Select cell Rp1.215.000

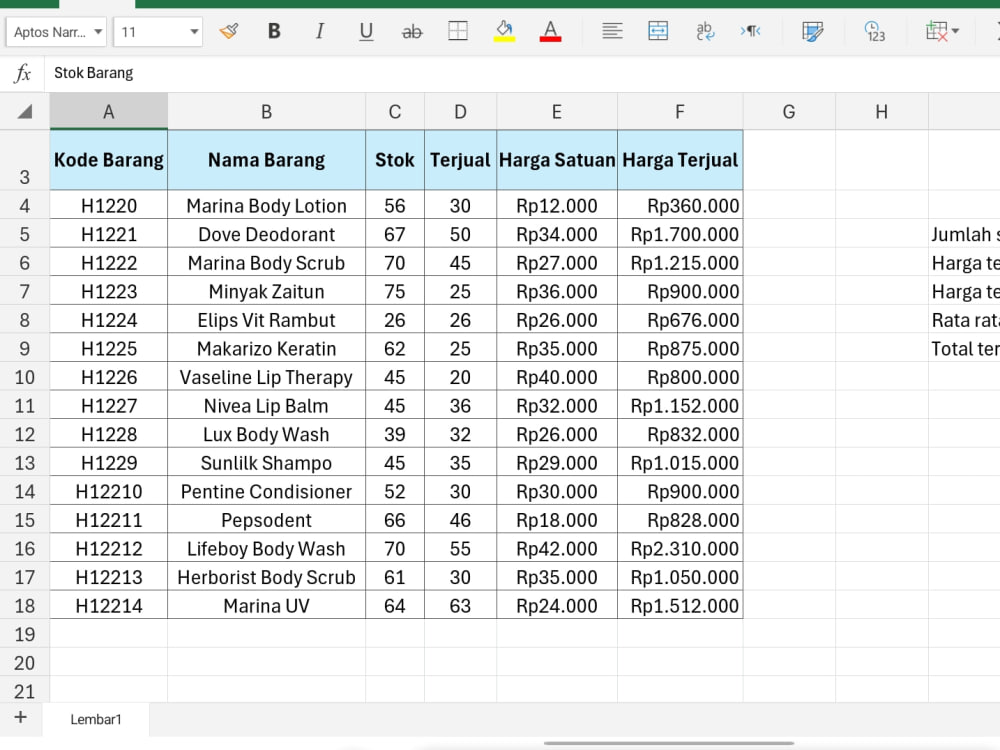click(x=680, y=263)
